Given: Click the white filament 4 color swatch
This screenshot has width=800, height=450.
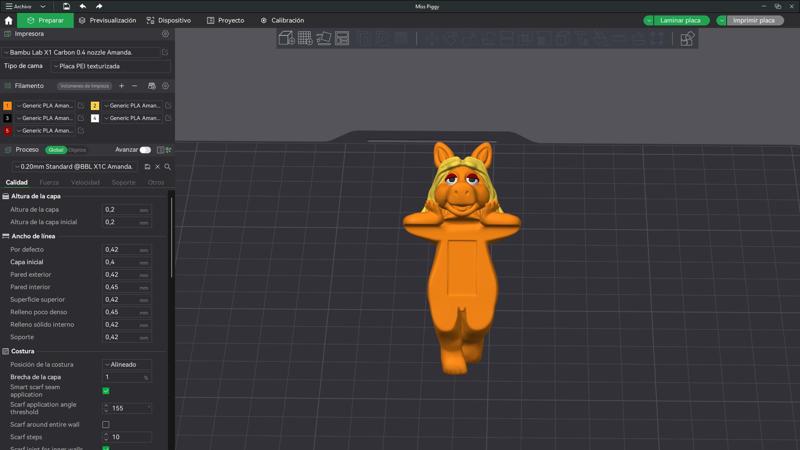Looking at the screenshot, I should 95,118.
